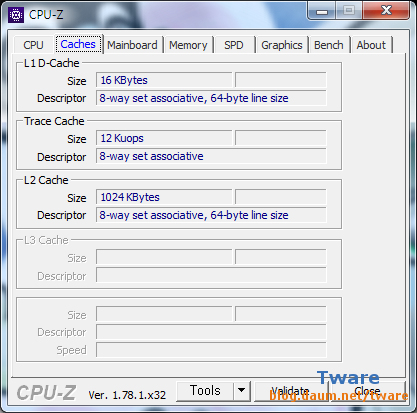Close CPU-Z with the title bar X
The width and height of the screenshot is (417, 413).
point(386,10)
